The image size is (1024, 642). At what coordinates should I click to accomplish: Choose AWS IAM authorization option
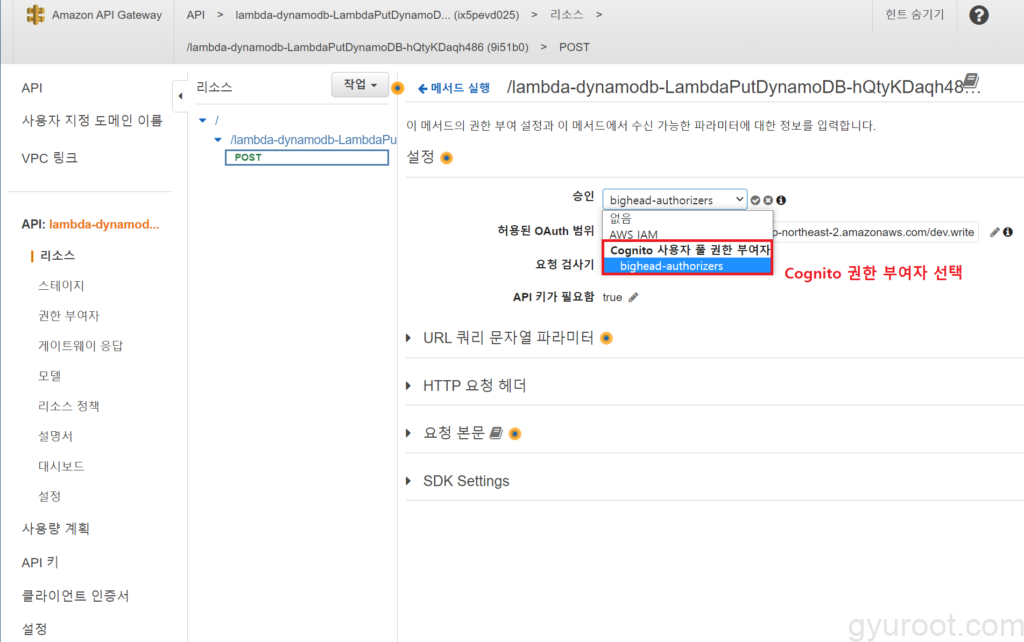tap(634, 234)
